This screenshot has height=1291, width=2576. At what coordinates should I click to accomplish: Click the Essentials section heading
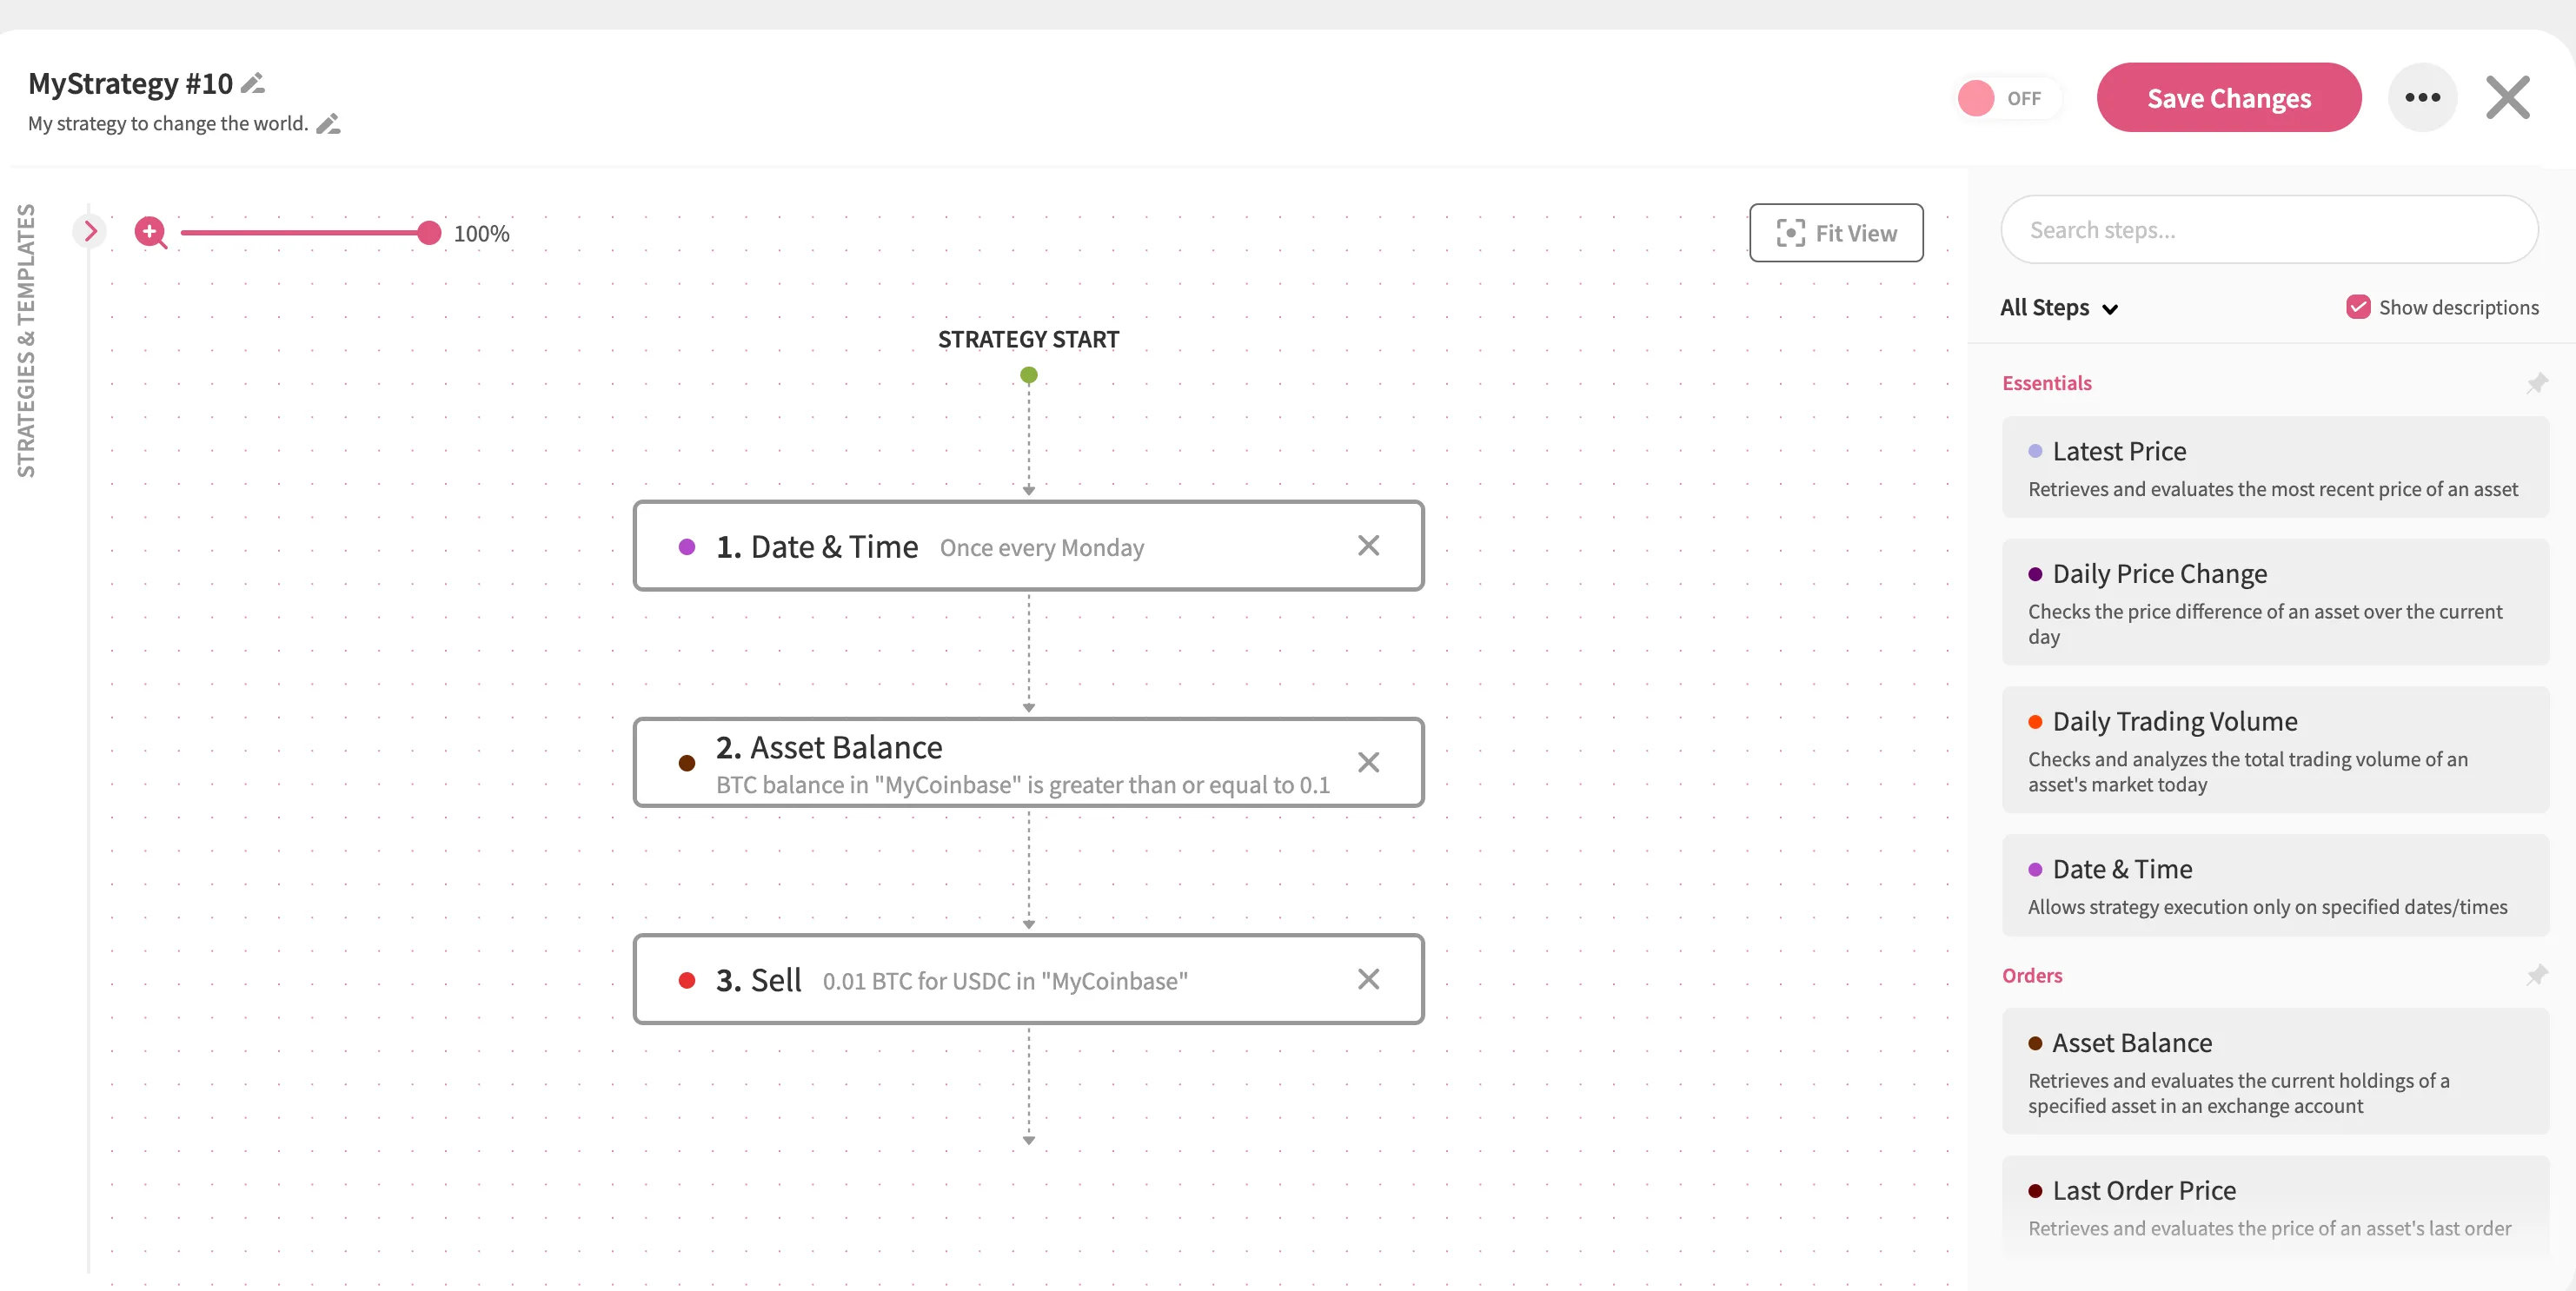pos(2046,383)
